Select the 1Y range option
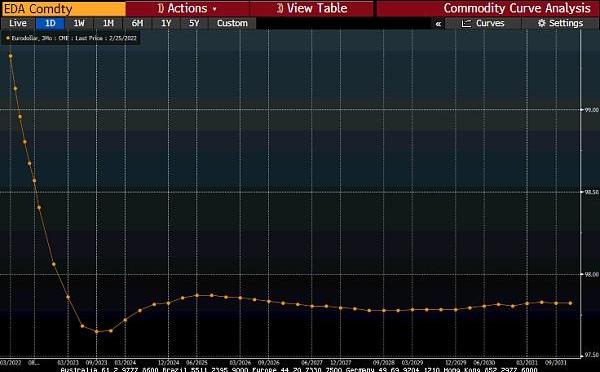 click(x=166, y=23)
